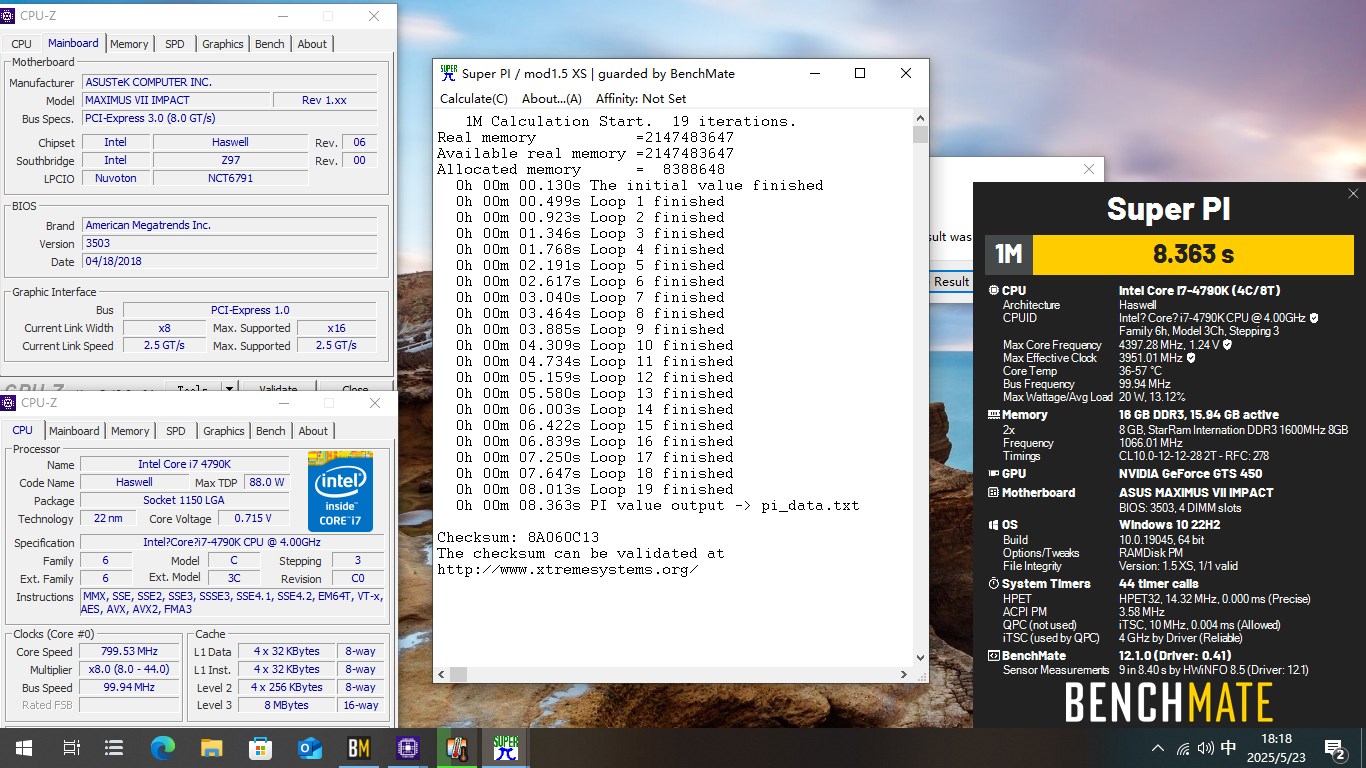Open Outlook from the taskbar
This screenshot has width=1366, height=768.
click(x=310, y=748)
